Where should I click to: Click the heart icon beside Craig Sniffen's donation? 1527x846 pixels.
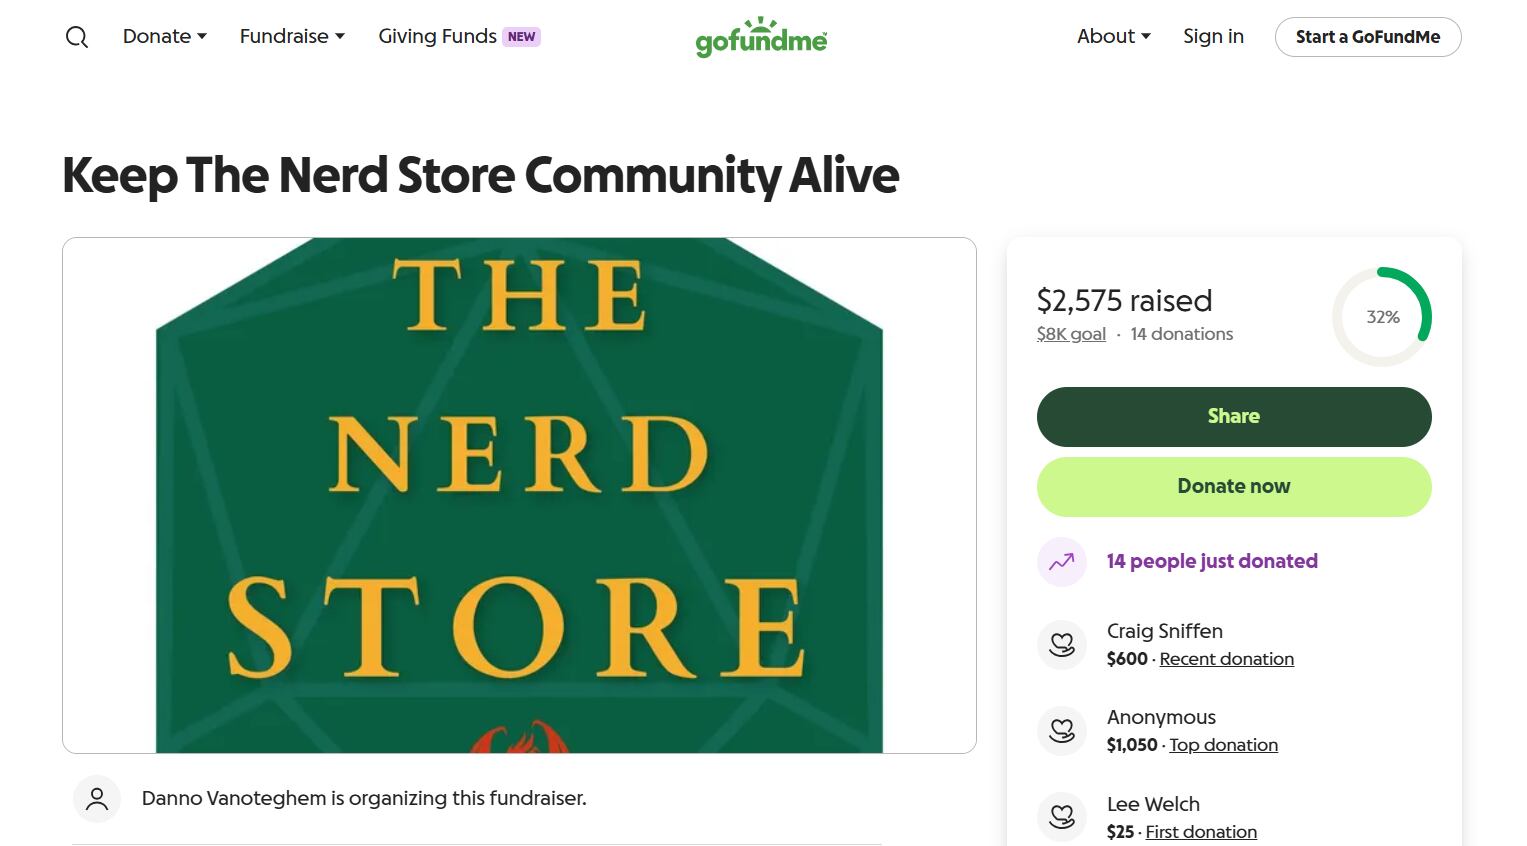coord(1061,644)
